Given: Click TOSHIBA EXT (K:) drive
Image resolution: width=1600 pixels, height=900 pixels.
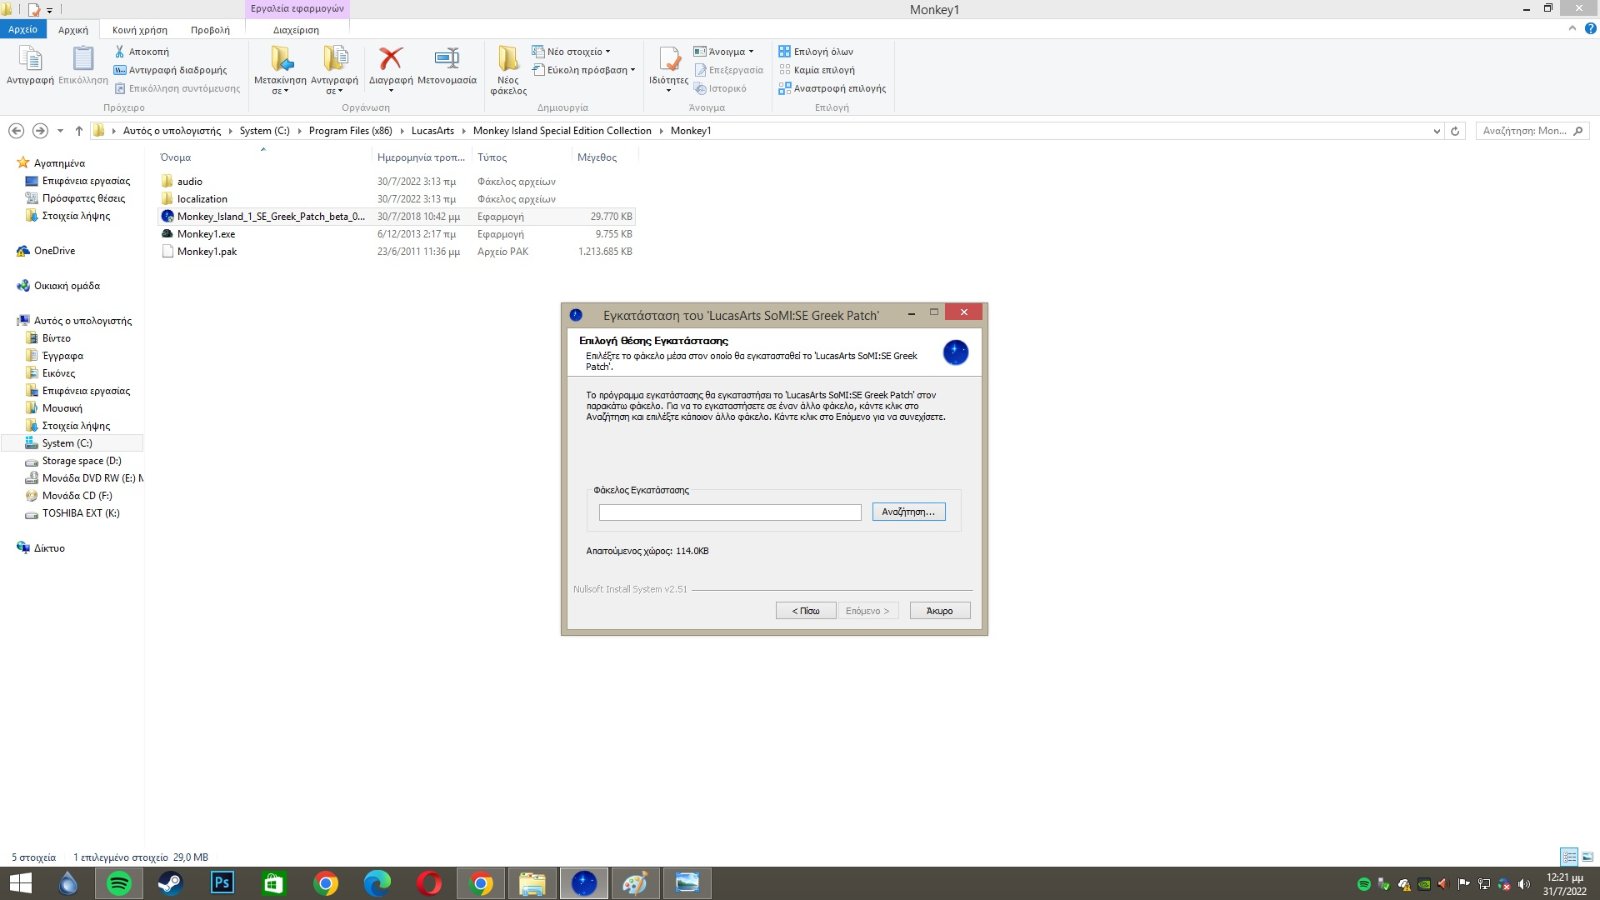Looking at the screenshot, I should tap(80, 513).
